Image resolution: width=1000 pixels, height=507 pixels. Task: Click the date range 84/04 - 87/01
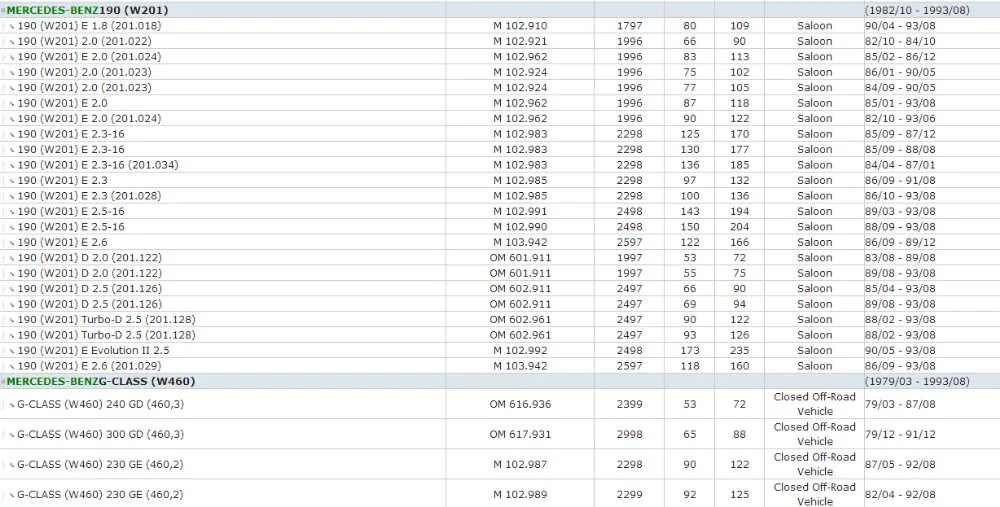[x=900, y=165]
